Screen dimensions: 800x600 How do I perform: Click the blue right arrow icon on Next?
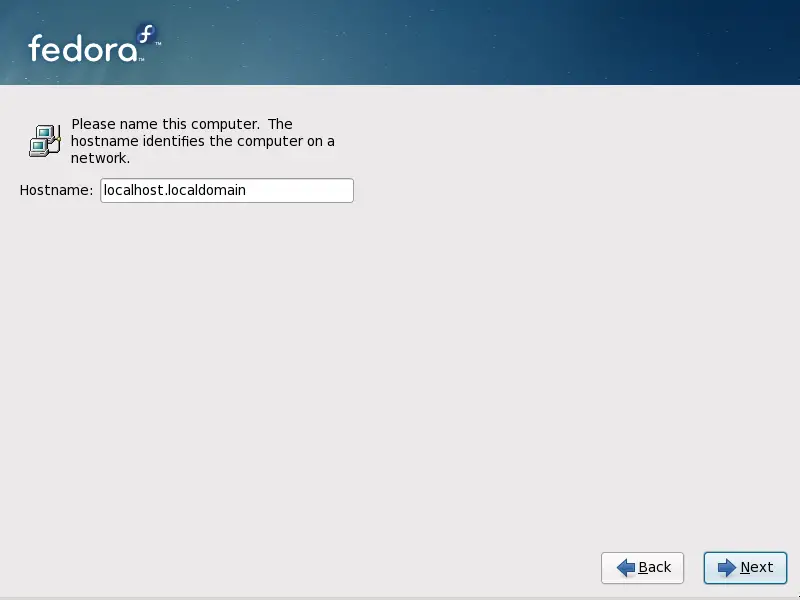pyautogui.click(x=726, y=568)
